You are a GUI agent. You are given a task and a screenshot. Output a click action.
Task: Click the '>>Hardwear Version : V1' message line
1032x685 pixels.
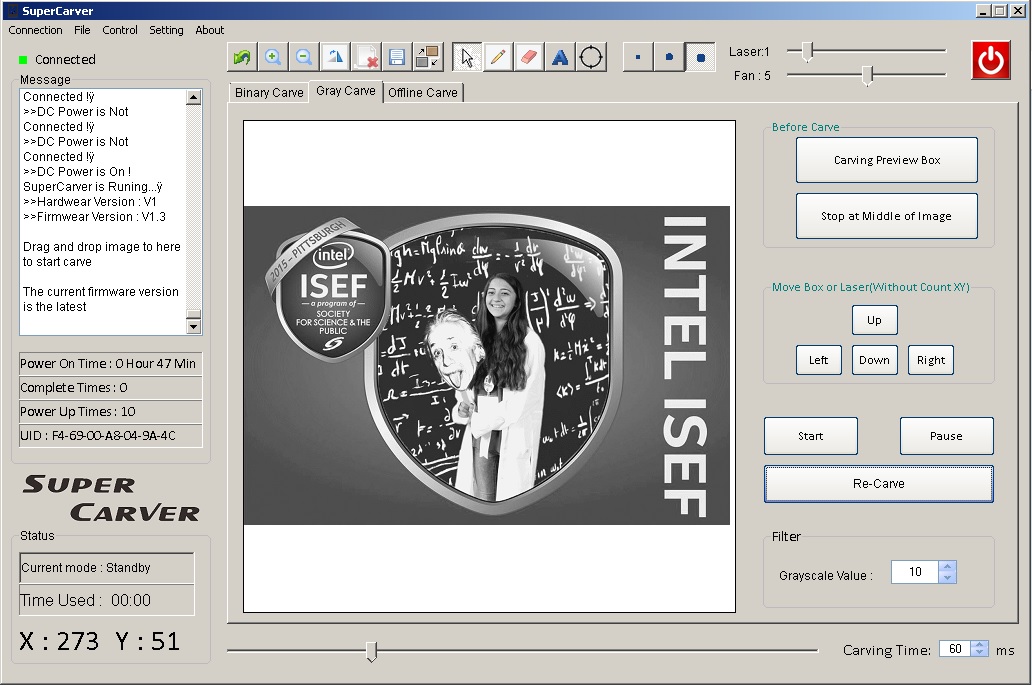(90, 201)
